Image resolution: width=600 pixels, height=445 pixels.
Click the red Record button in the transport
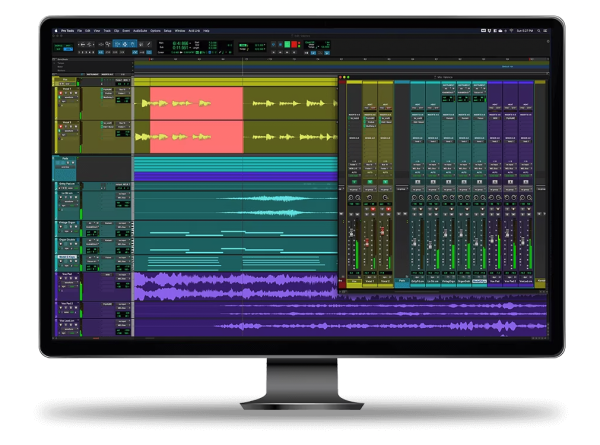click(294, 44)
